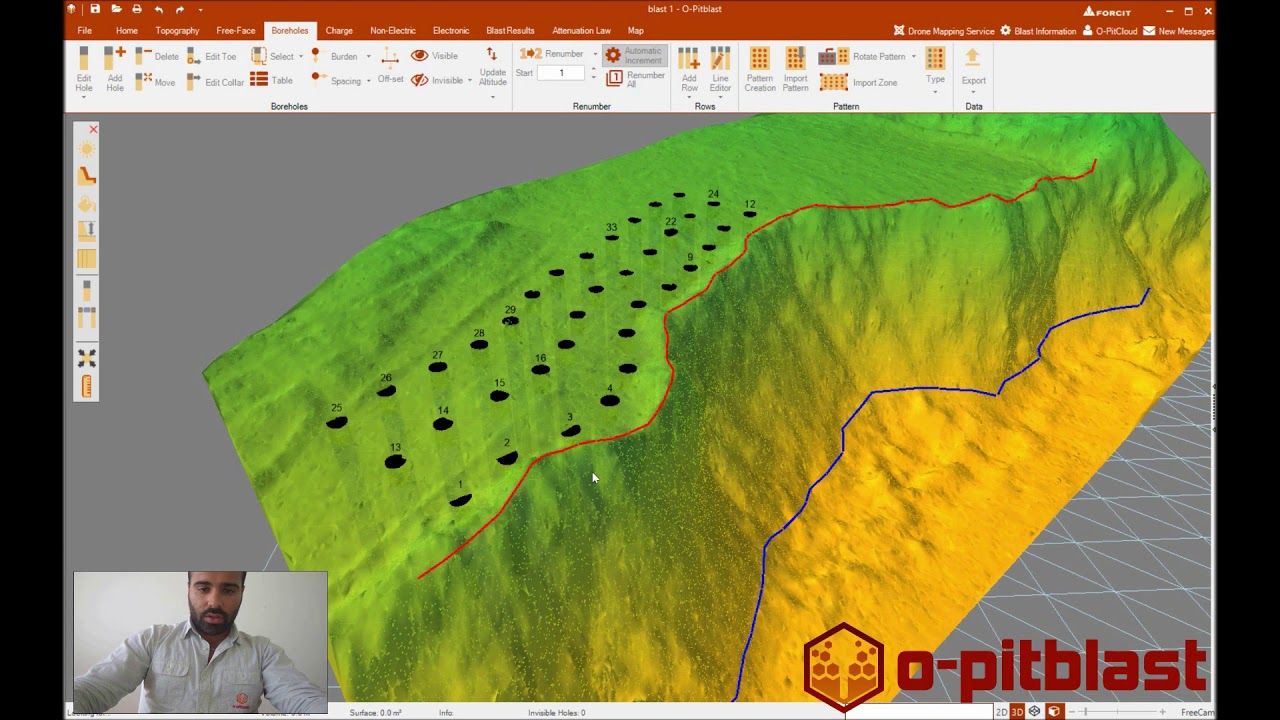
Task: Open the Line Editor tool
Action: (720, 70)
